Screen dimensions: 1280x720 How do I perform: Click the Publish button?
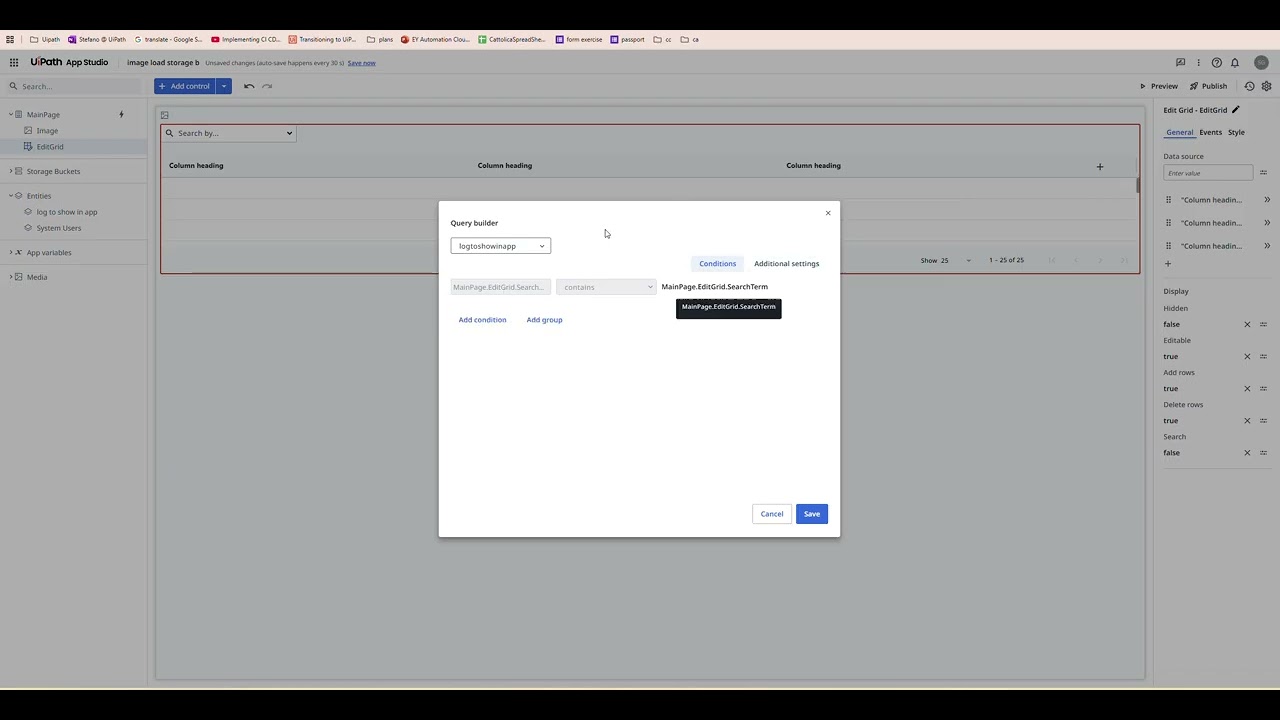[x=1208, y=86]
